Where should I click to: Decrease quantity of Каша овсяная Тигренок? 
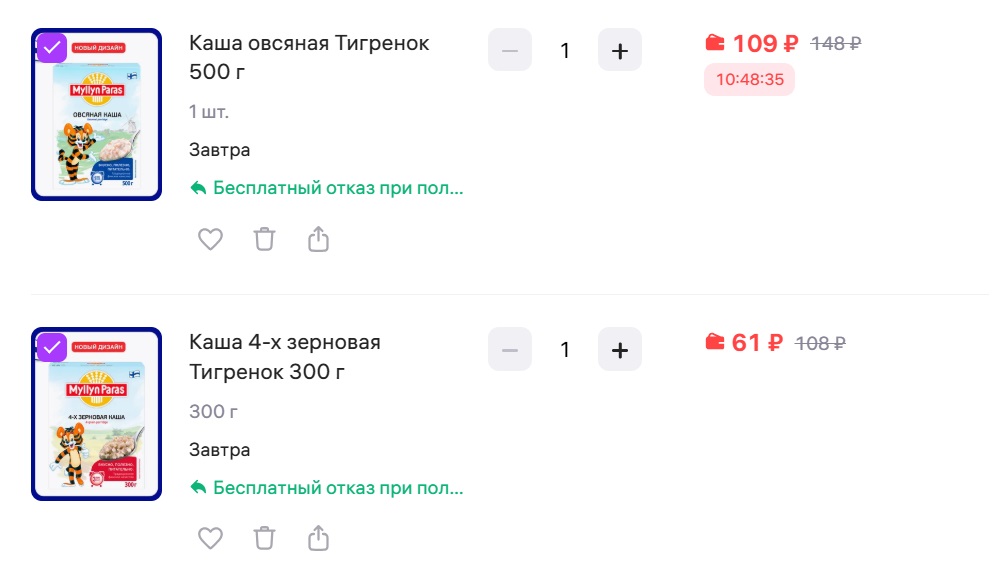click(x=510, y=50)
